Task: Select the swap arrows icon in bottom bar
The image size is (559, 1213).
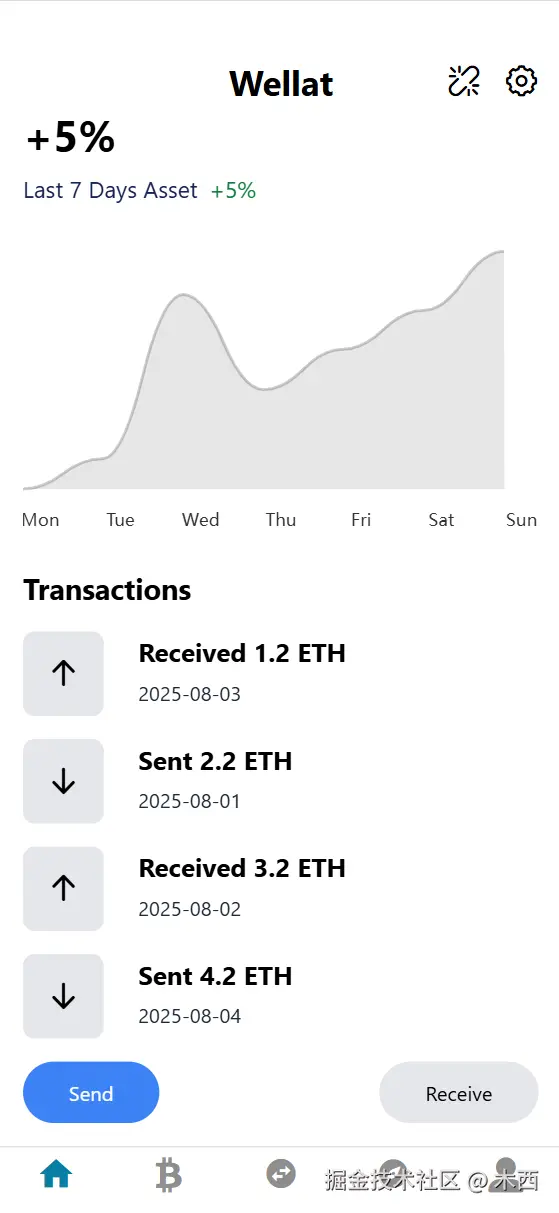Action: pyautogui.click(x=281, y=1173)
